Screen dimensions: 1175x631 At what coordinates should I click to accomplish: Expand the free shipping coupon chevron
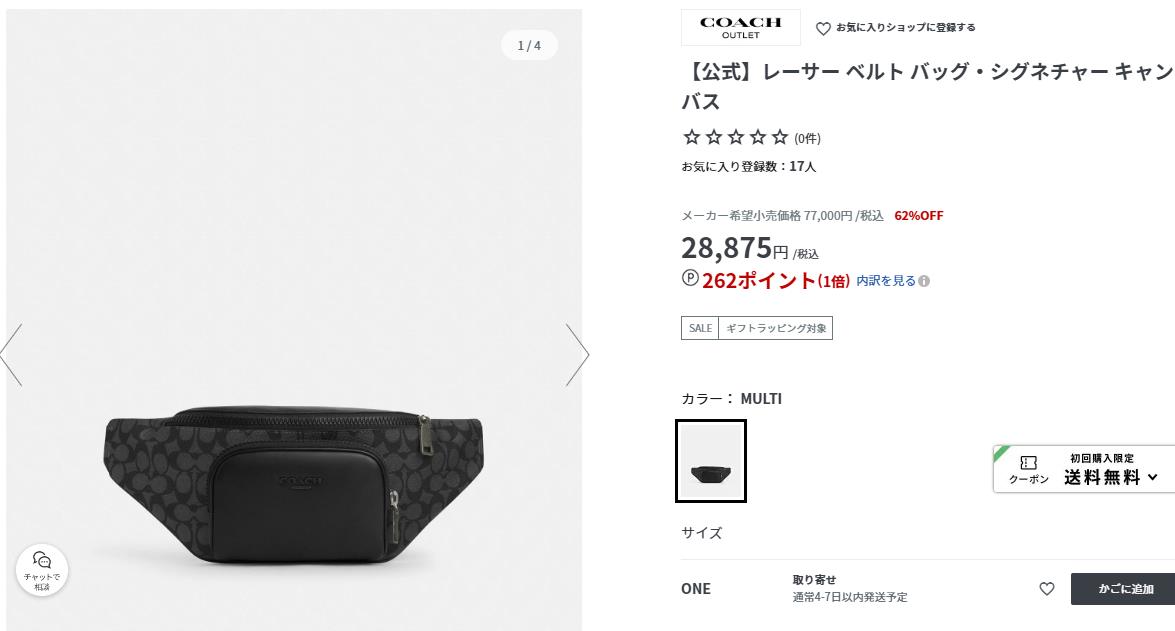click(1153, 477)
